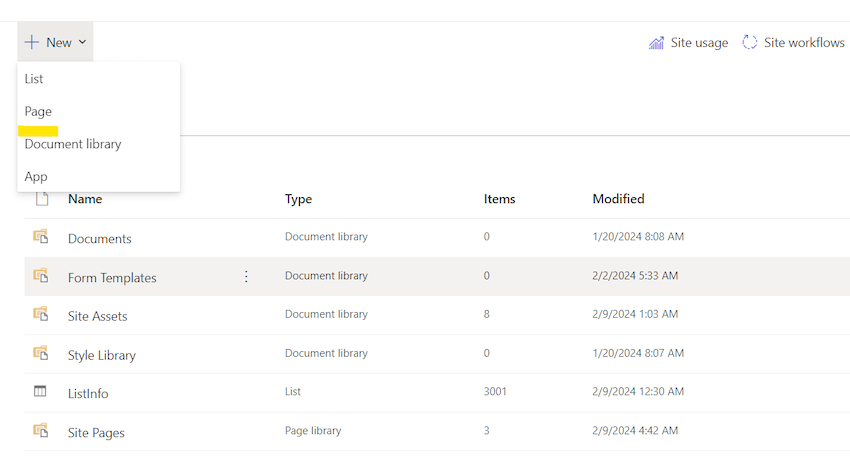Select List from the New menu

[34, 79]
